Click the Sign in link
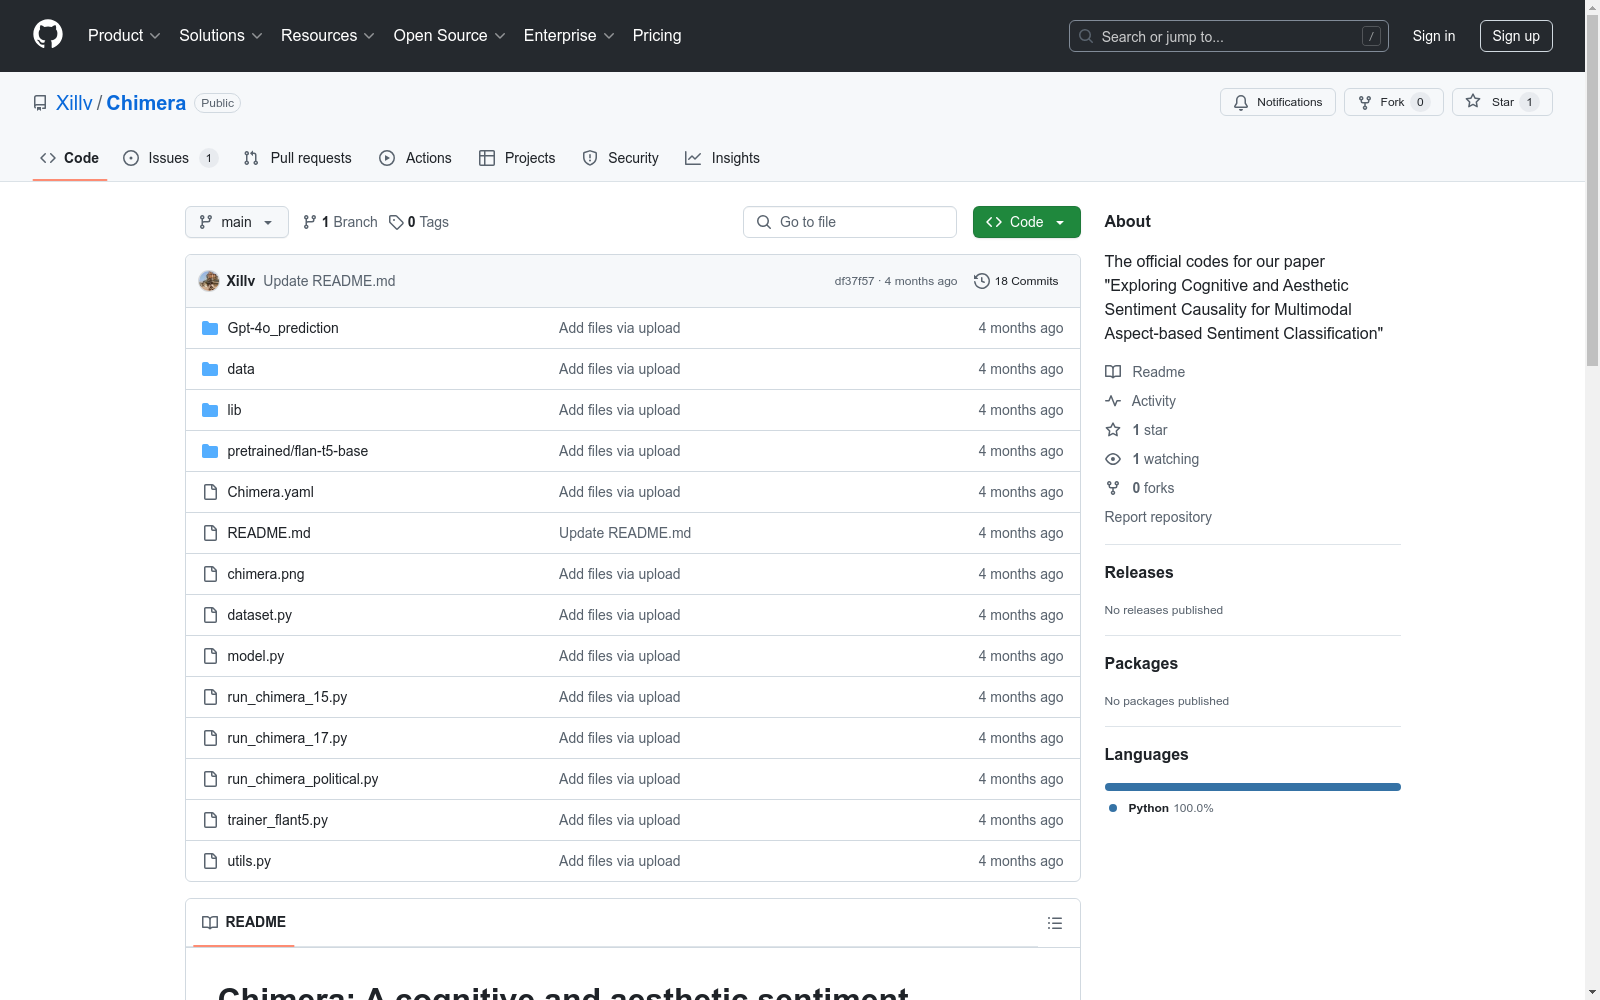1600x1000 pixels. [1433, 36]
